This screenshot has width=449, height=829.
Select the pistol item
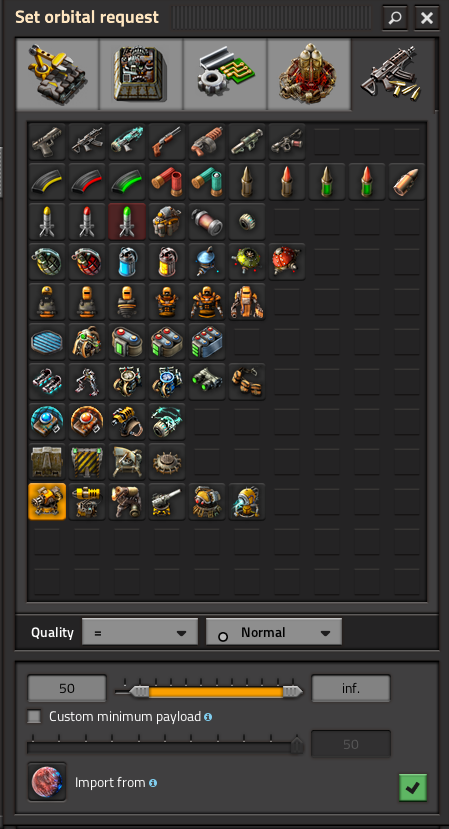[47, 142]
